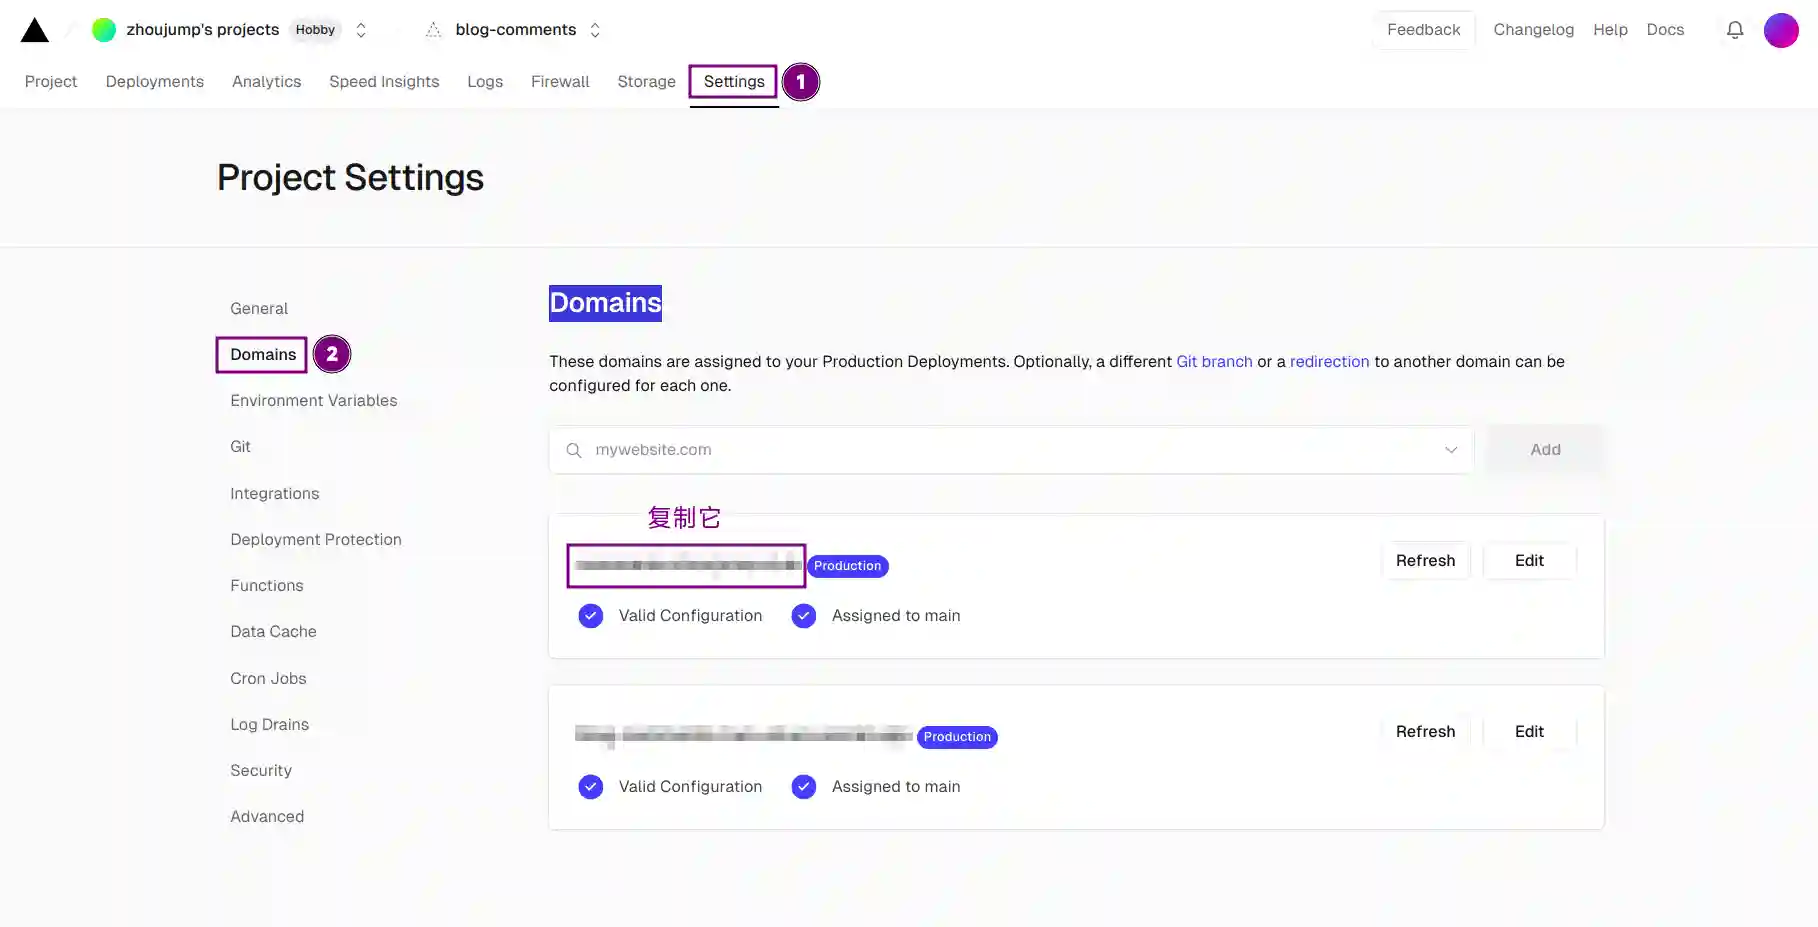Refresh the first Production domain
The height and width of the screenshot is (927, 1818).
(1425, 560)
